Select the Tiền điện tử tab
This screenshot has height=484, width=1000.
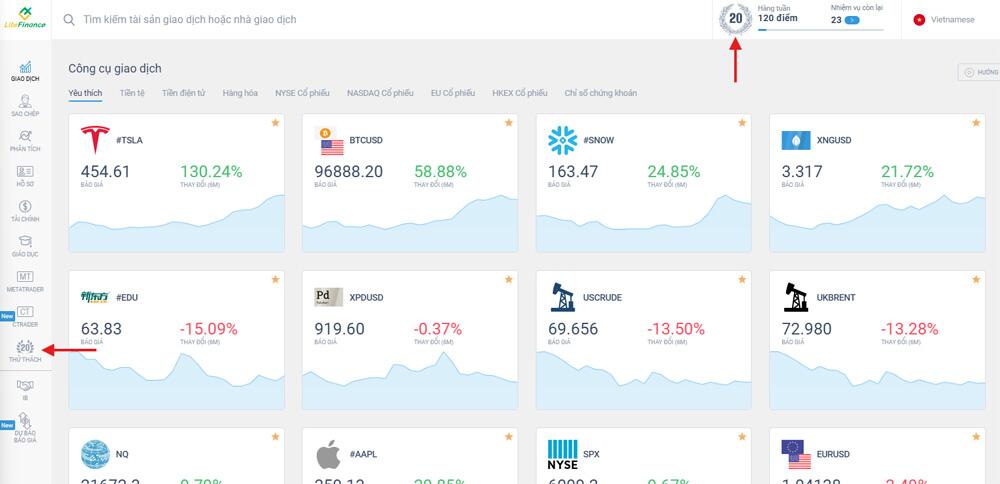click(x=184, y=93)
